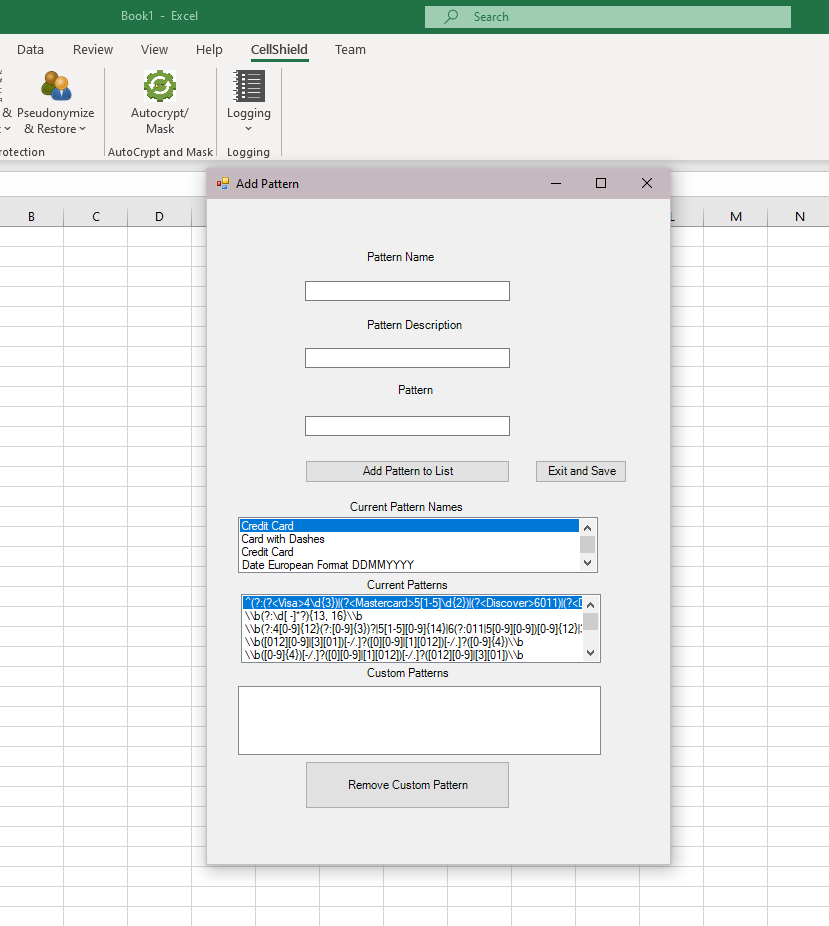Viewport: 829px width, 926px height.
Task: Open the Review ribbon tab
Action: click(93, 50)
